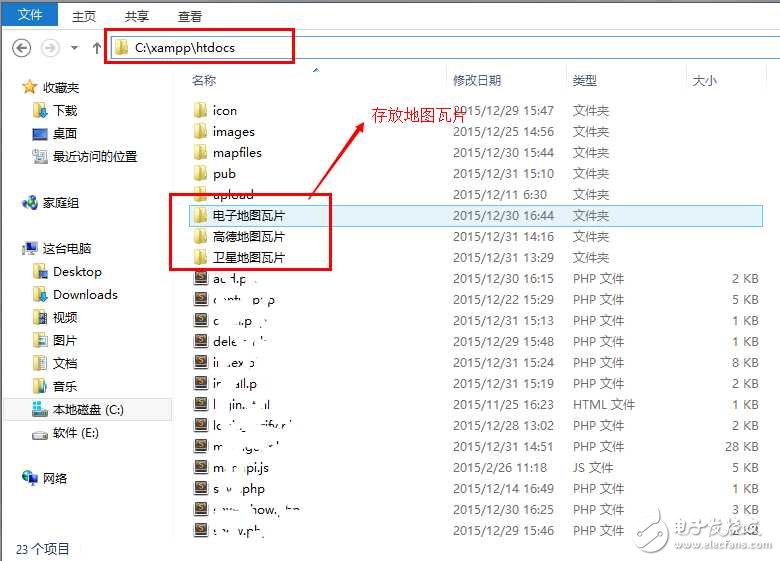Switch to the 查看 ribbon tab

pos(189,16)
